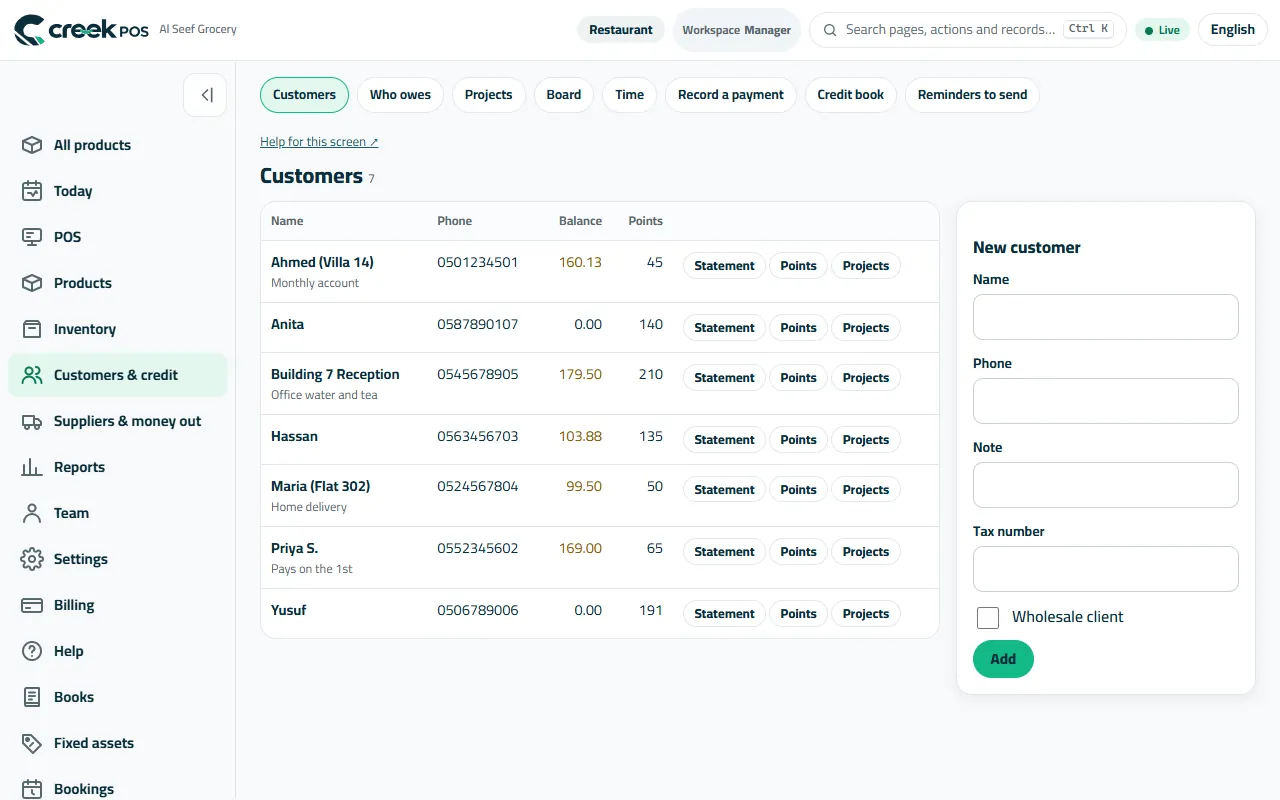The width and height of the screenshot is (1280, 800).
Task: Click the Creek POS logo
Action: [81, 30]
